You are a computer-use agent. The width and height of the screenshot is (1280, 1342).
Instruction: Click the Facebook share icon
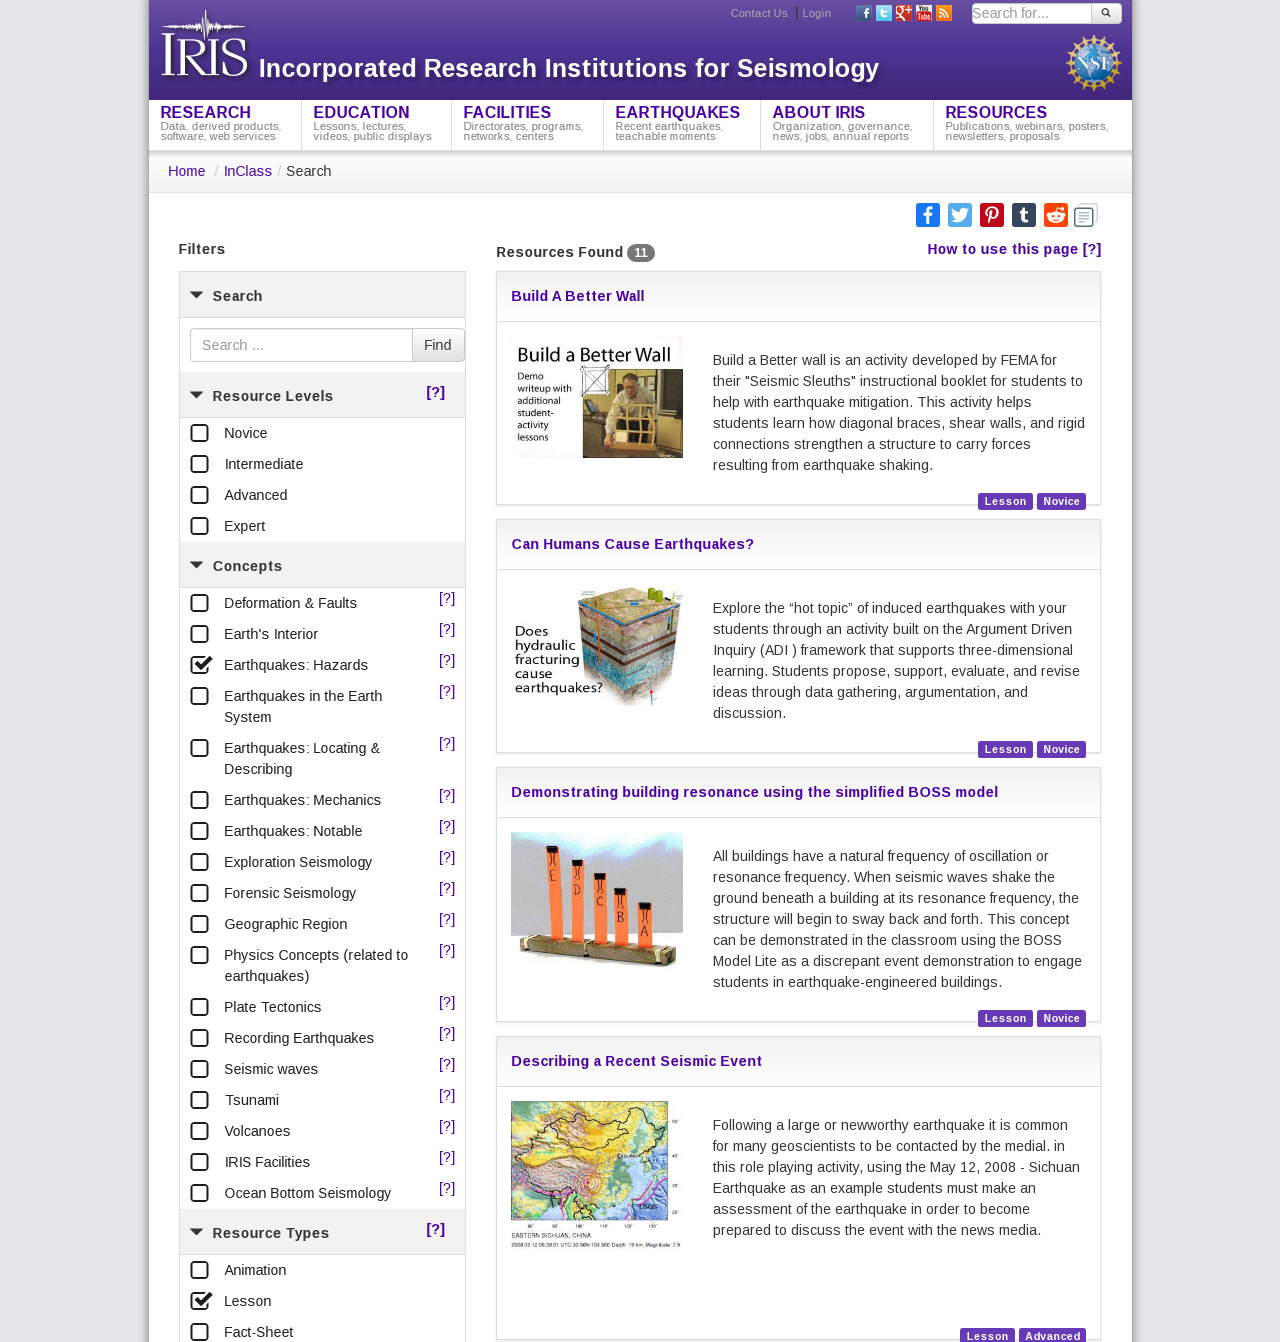927,215
